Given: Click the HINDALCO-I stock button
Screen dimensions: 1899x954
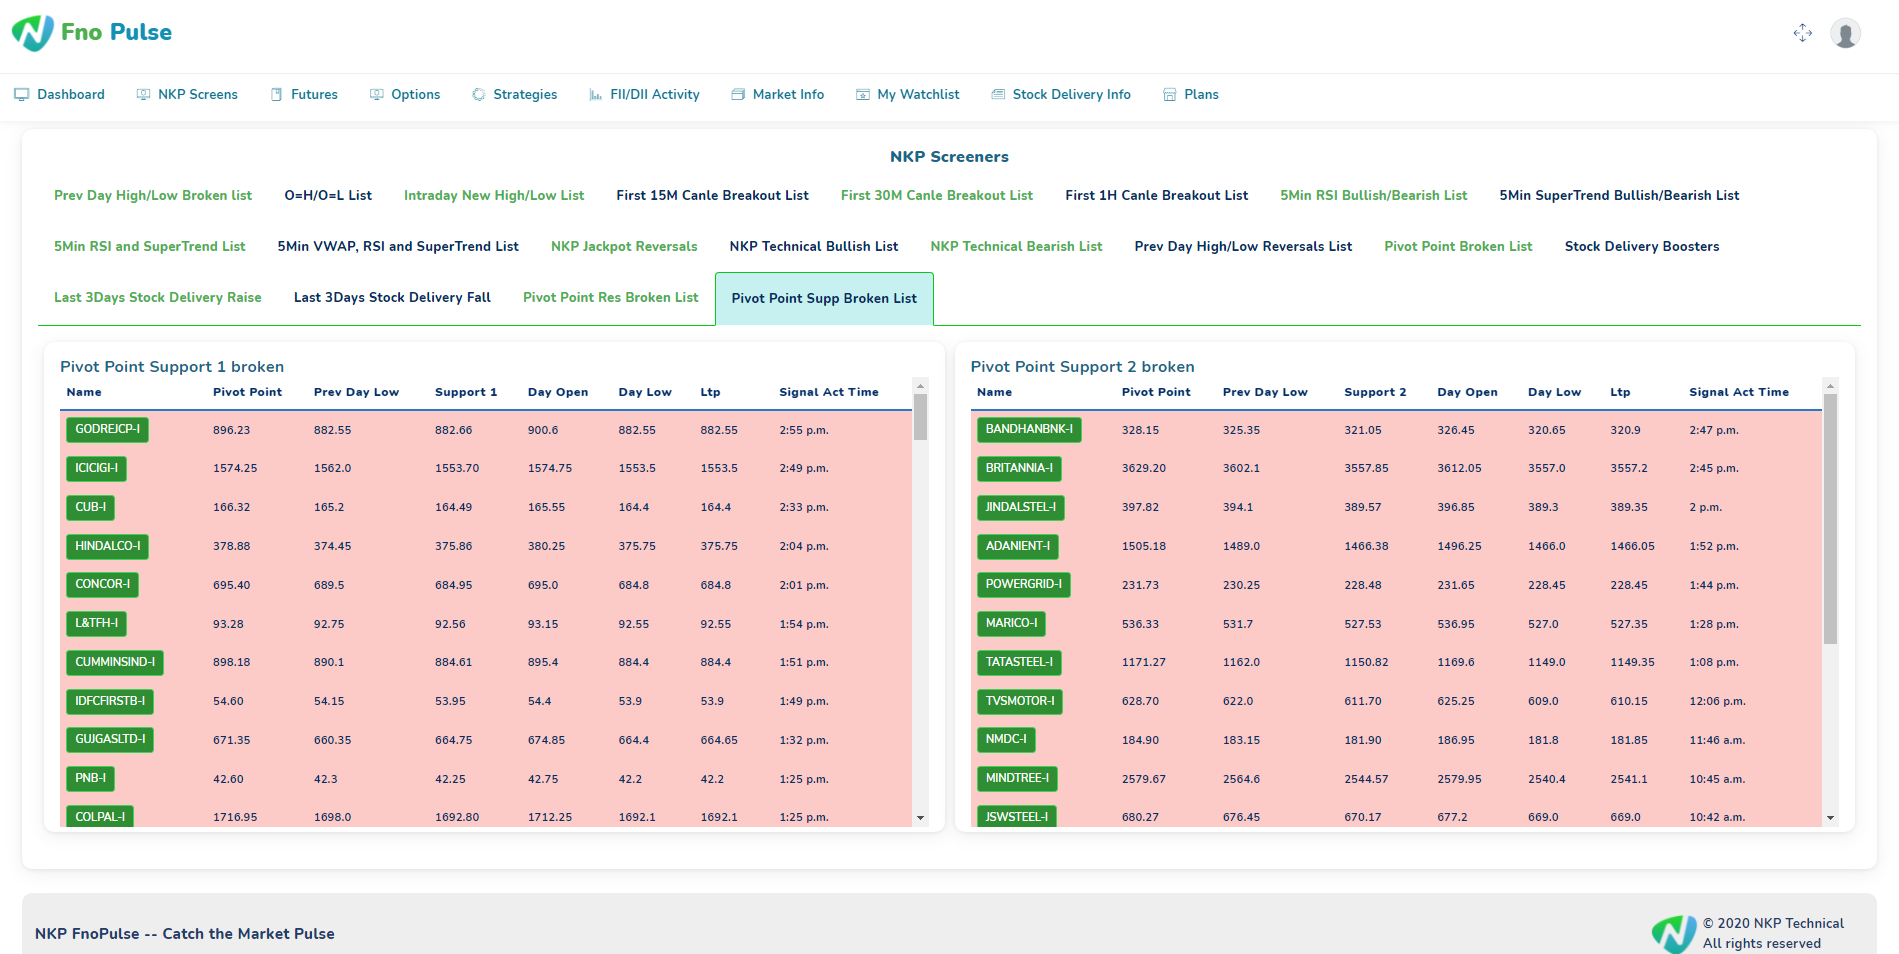Looking at the screenshot, I should (x=107, y=547).
